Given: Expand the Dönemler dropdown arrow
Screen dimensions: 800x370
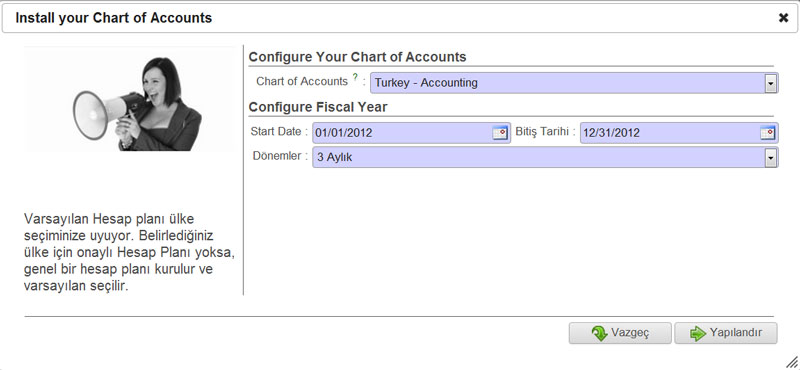Looking at the screenshot, I should tap(770, 158).
